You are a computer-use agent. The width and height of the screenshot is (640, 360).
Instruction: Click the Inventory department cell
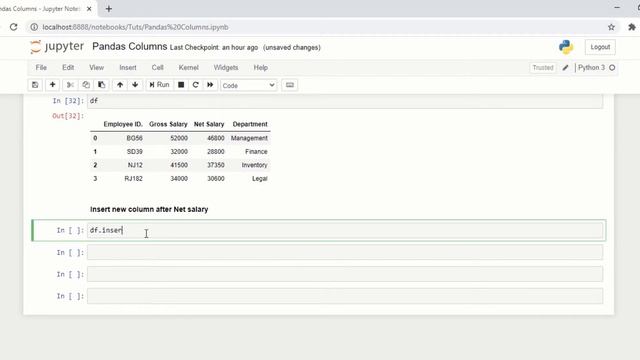[254, 165]
